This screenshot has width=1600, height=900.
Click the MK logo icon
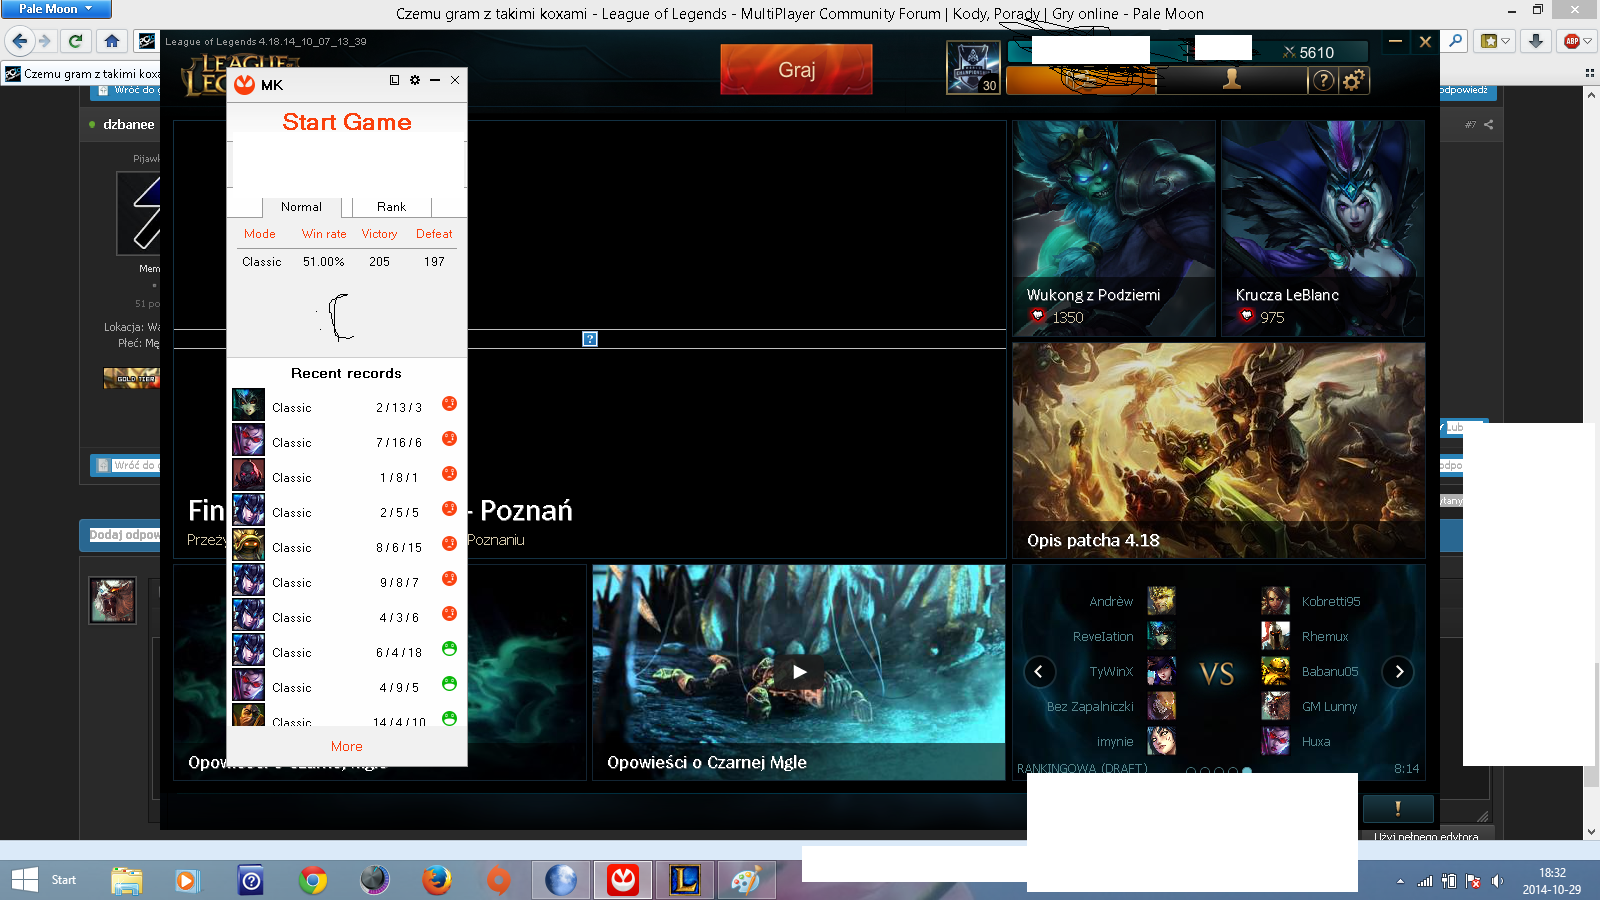point(245,84)
